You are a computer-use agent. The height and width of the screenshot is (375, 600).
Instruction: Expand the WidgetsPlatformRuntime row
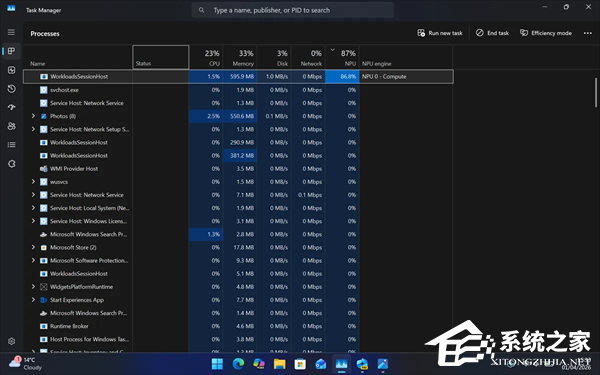click(33, 287)
